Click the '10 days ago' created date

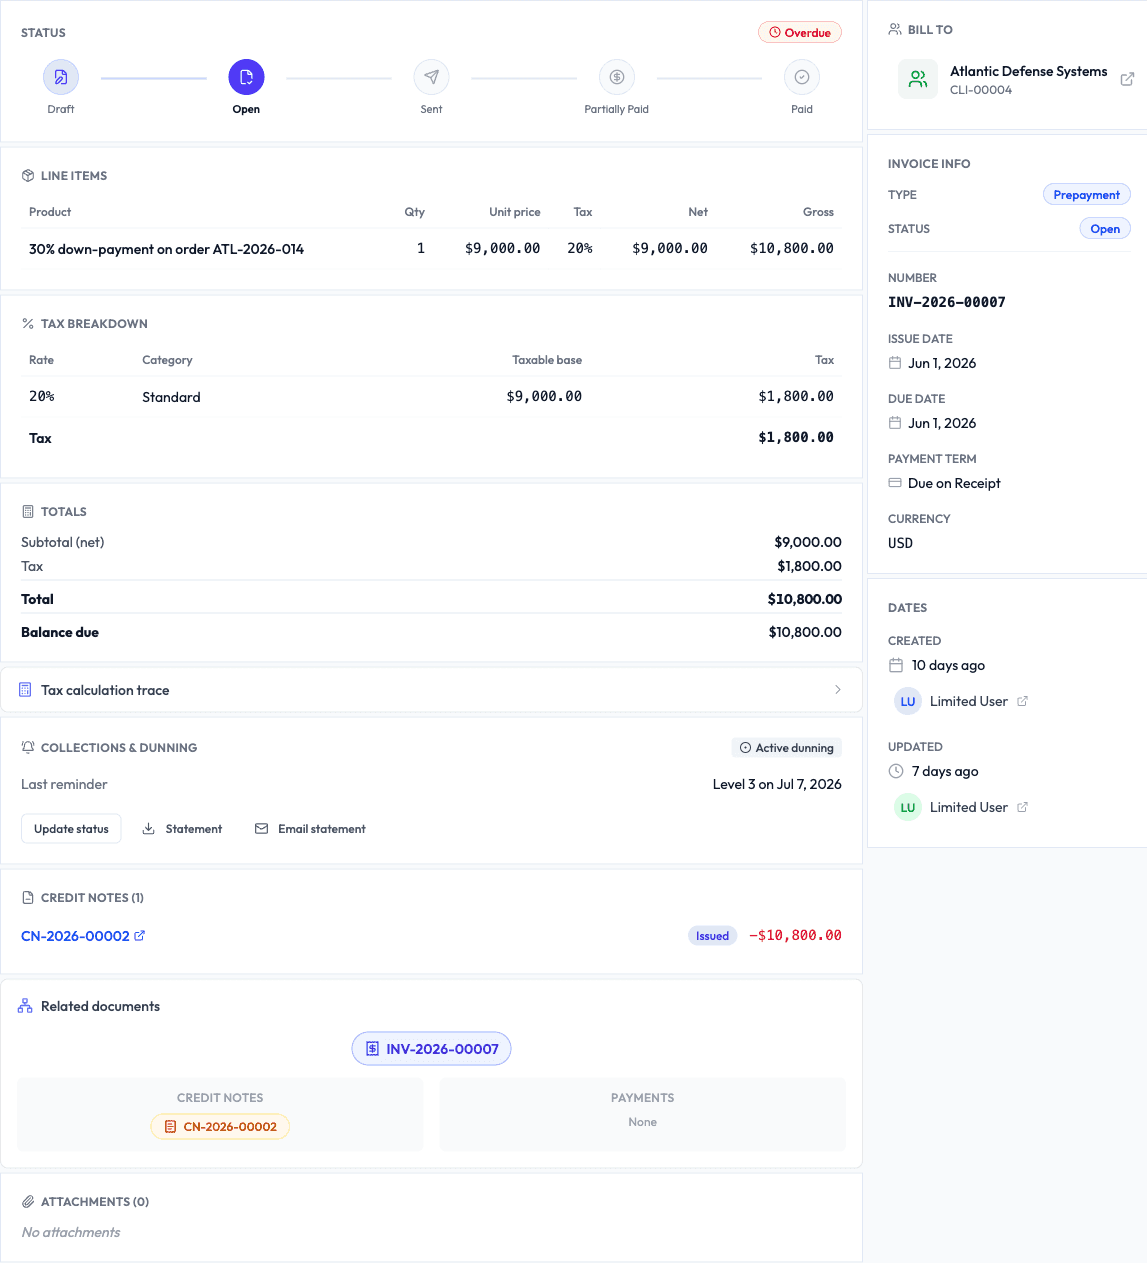click(x=948, y=665)
